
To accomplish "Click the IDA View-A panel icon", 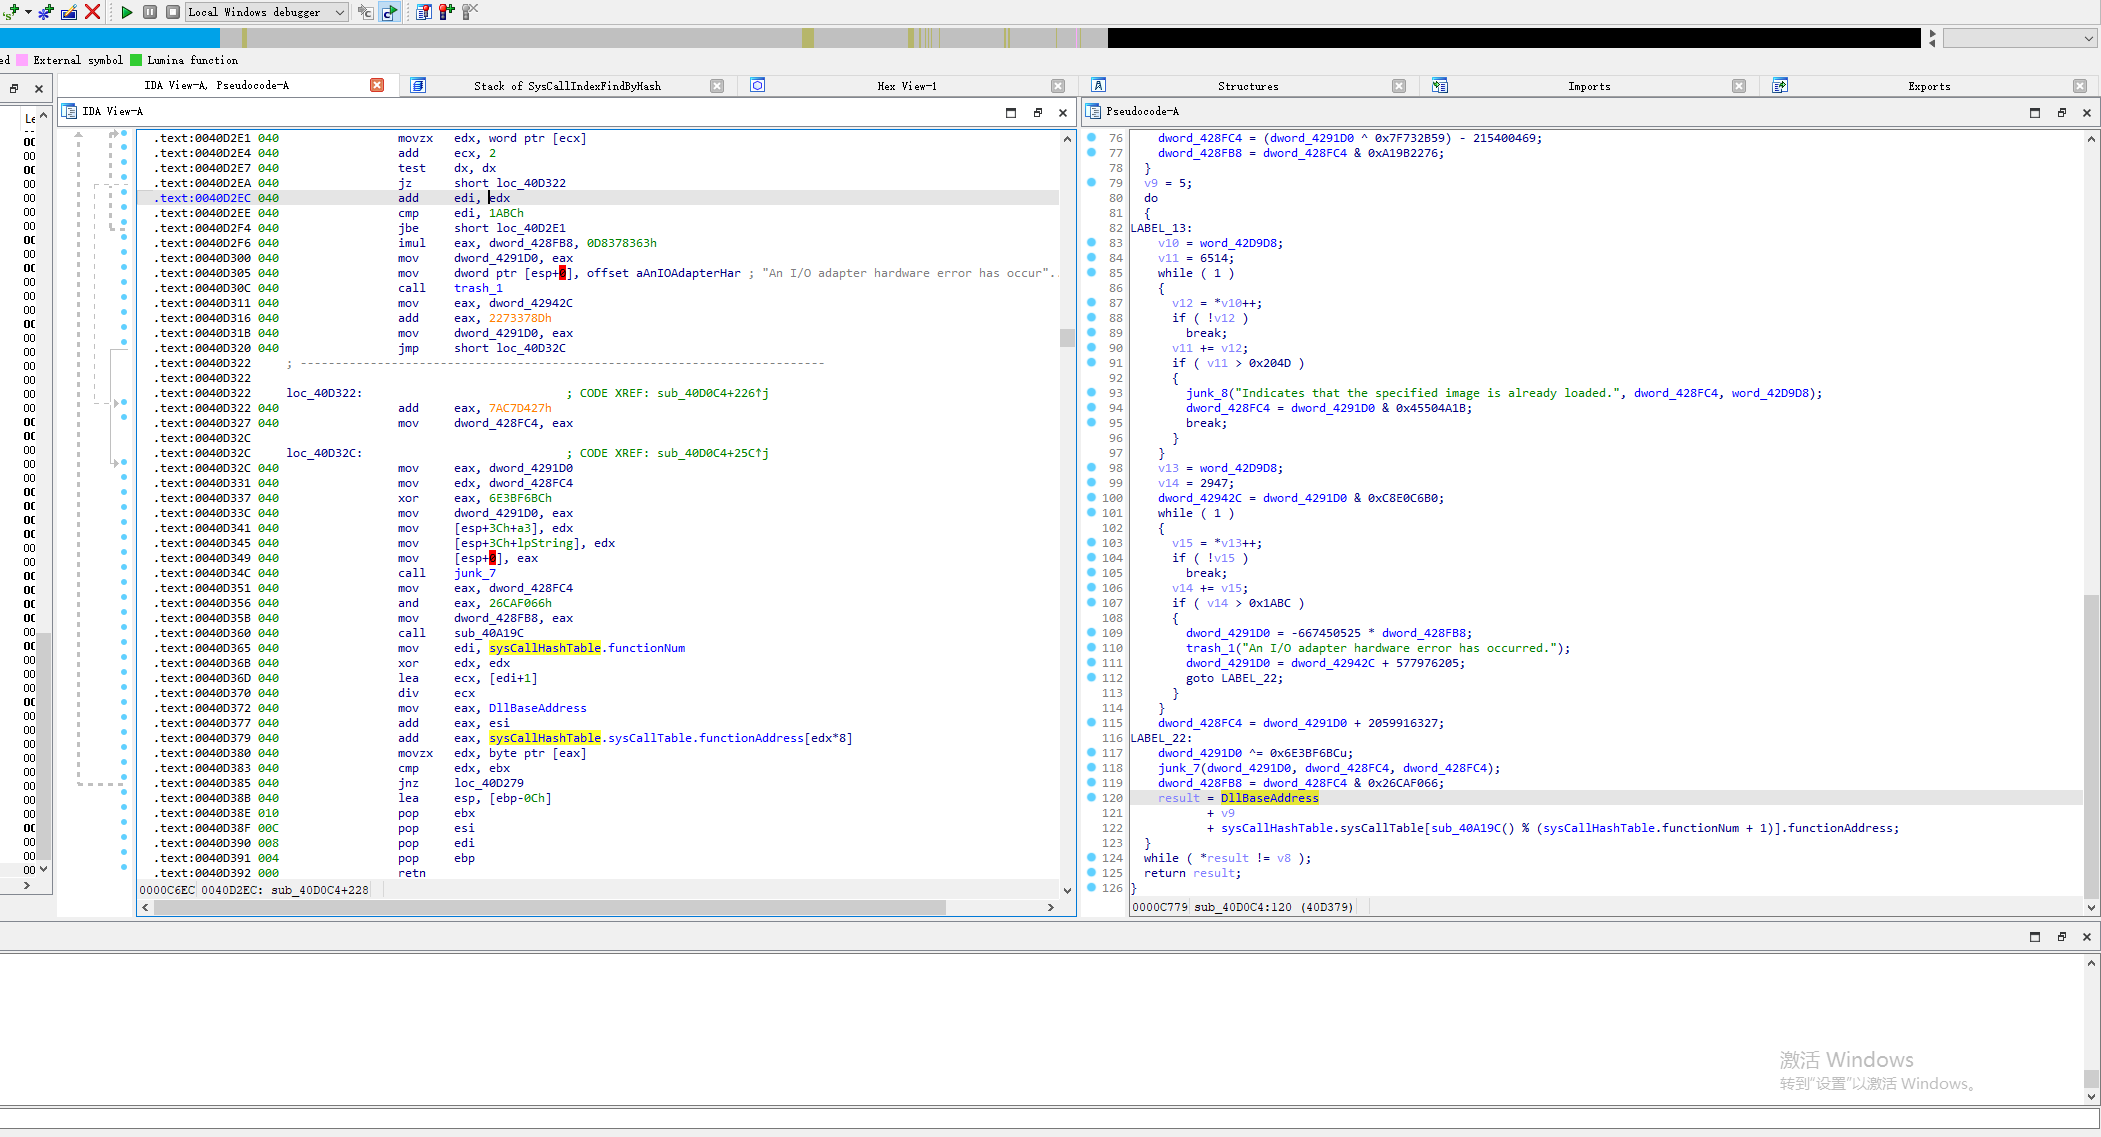I will tap(69, 111).
